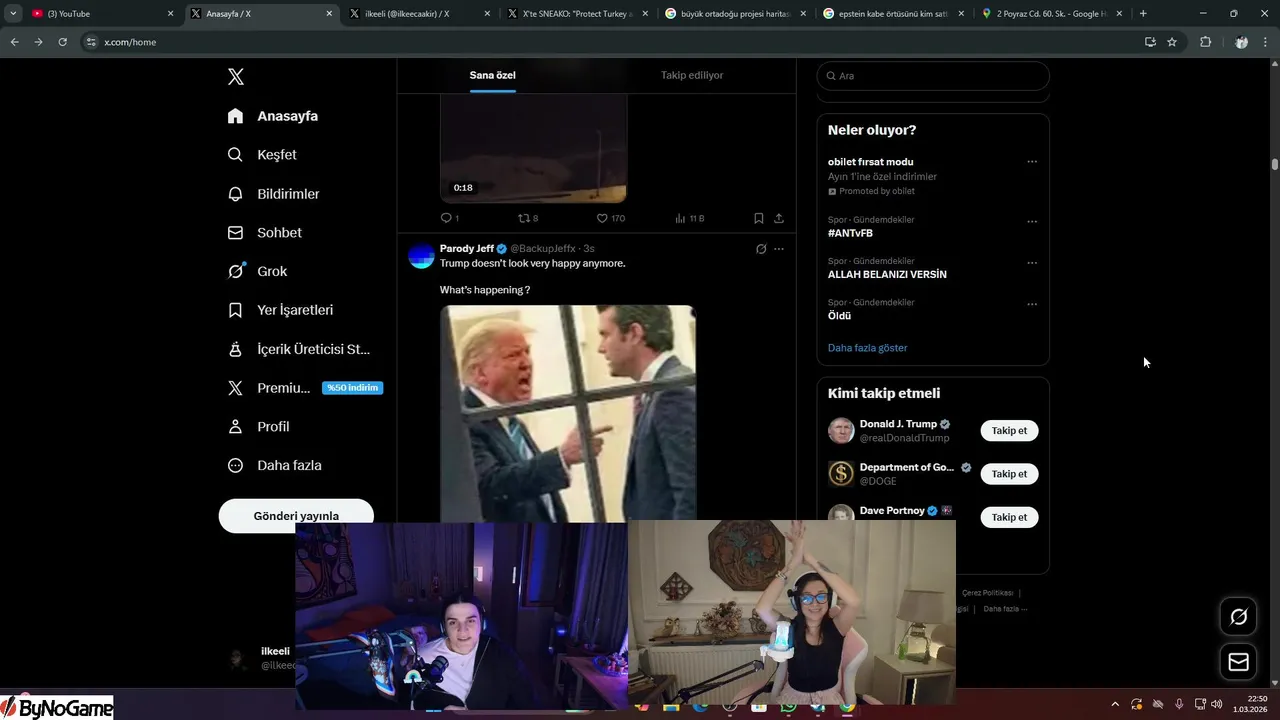Follow Department of Government Efficiency with Takip et

pyautogui.click(x=1009, y=474)
